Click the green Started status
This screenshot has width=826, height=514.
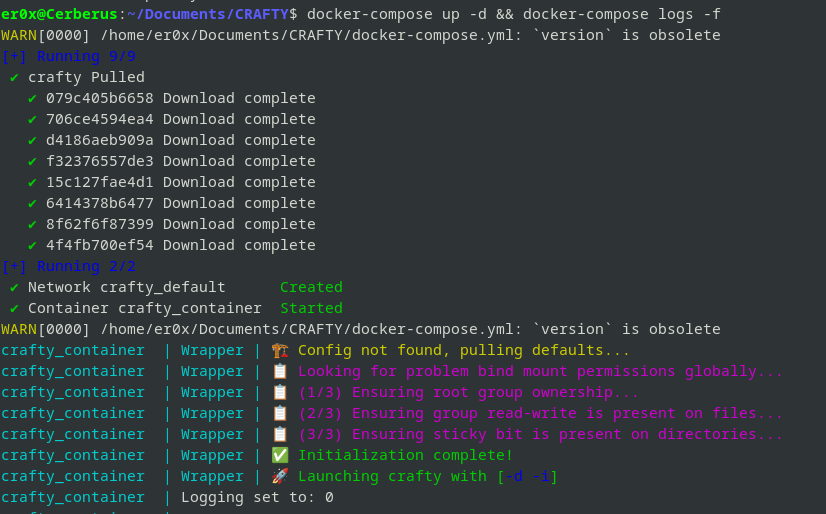[x=311, y=309]
